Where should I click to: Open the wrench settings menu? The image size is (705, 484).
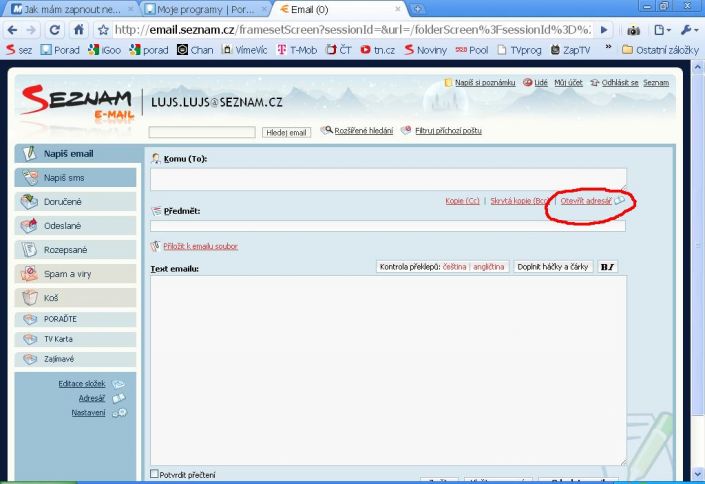689,30
